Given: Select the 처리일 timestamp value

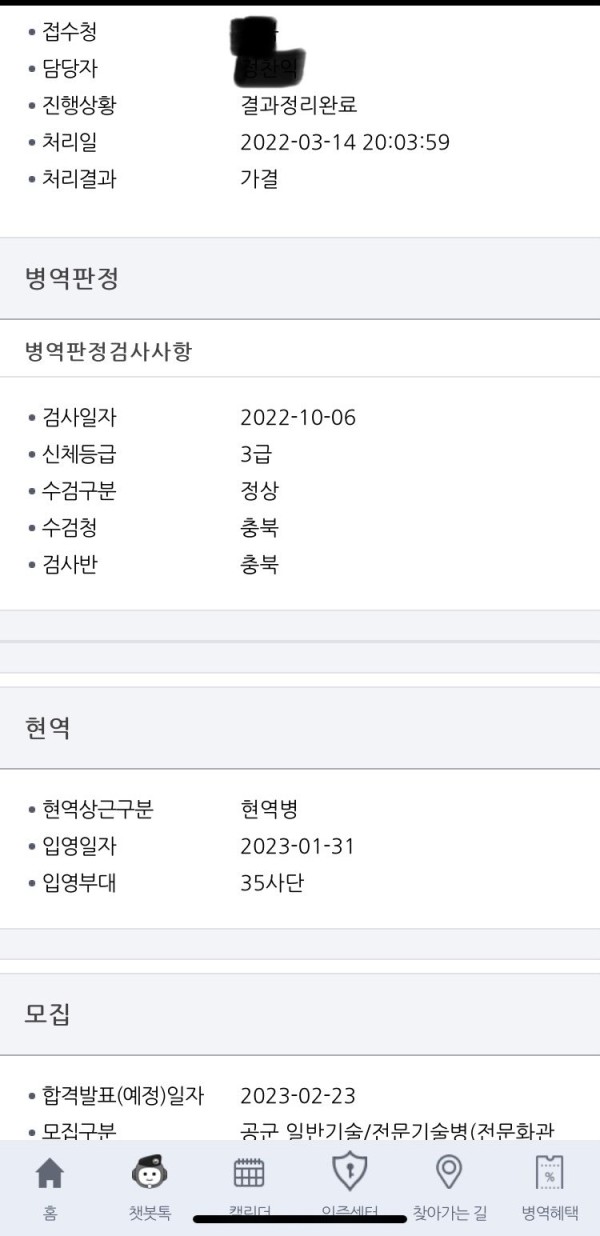Looking at the screenshot, I should click(345, 143).
